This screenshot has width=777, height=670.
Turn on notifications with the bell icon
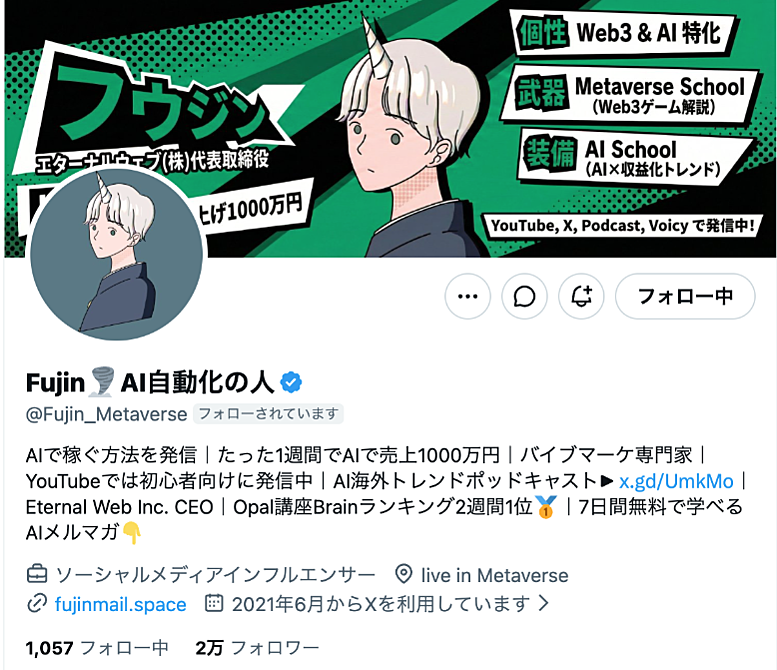click(x=581, y=296)
